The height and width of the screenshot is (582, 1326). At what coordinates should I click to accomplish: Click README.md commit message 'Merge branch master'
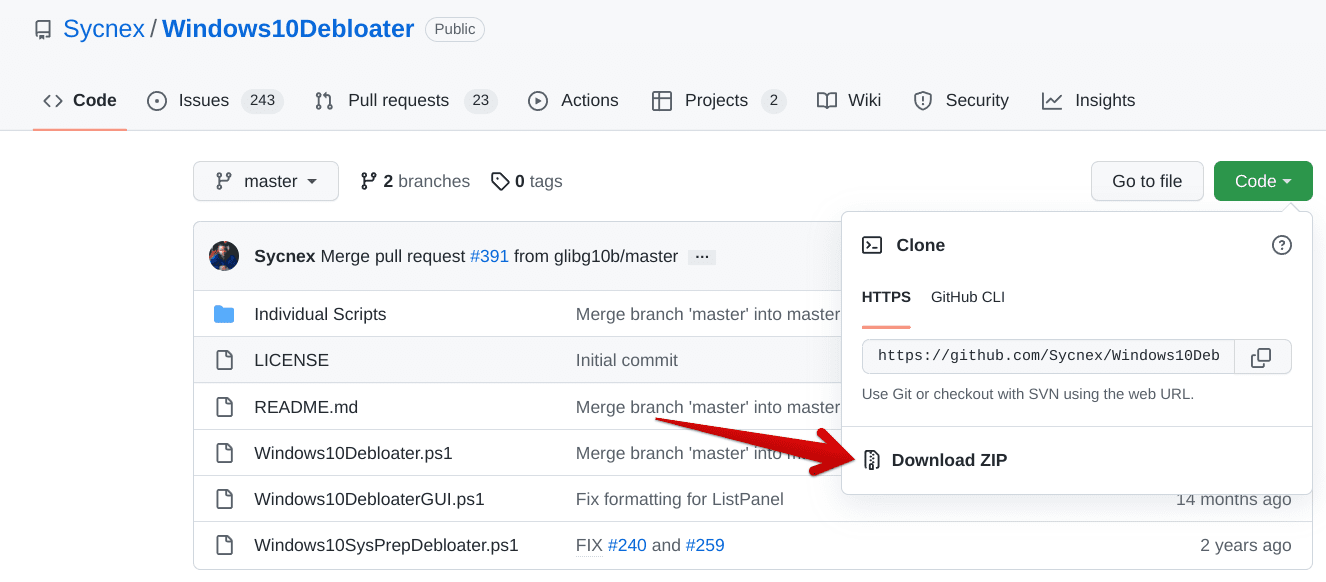707,407
